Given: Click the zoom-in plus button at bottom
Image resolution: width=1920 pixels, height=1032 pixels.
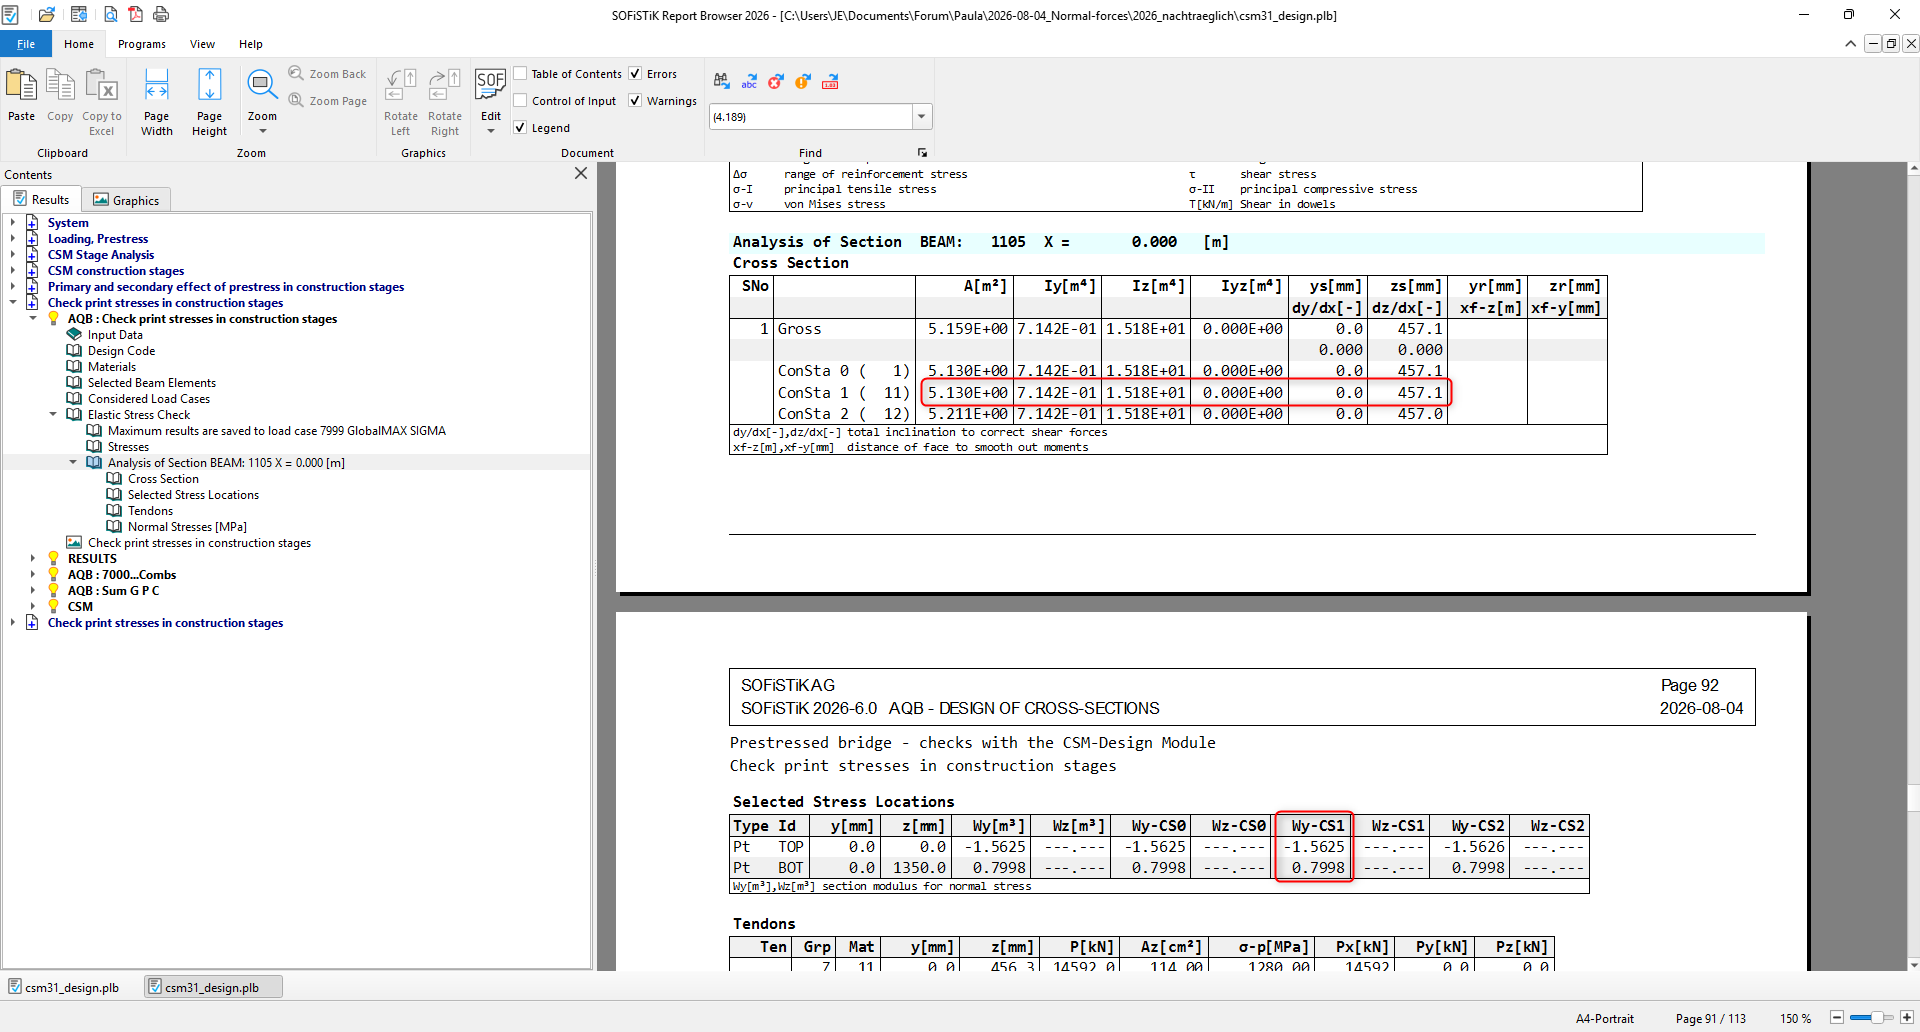Looking at the screenshot, I should tap(1906, 1018).
